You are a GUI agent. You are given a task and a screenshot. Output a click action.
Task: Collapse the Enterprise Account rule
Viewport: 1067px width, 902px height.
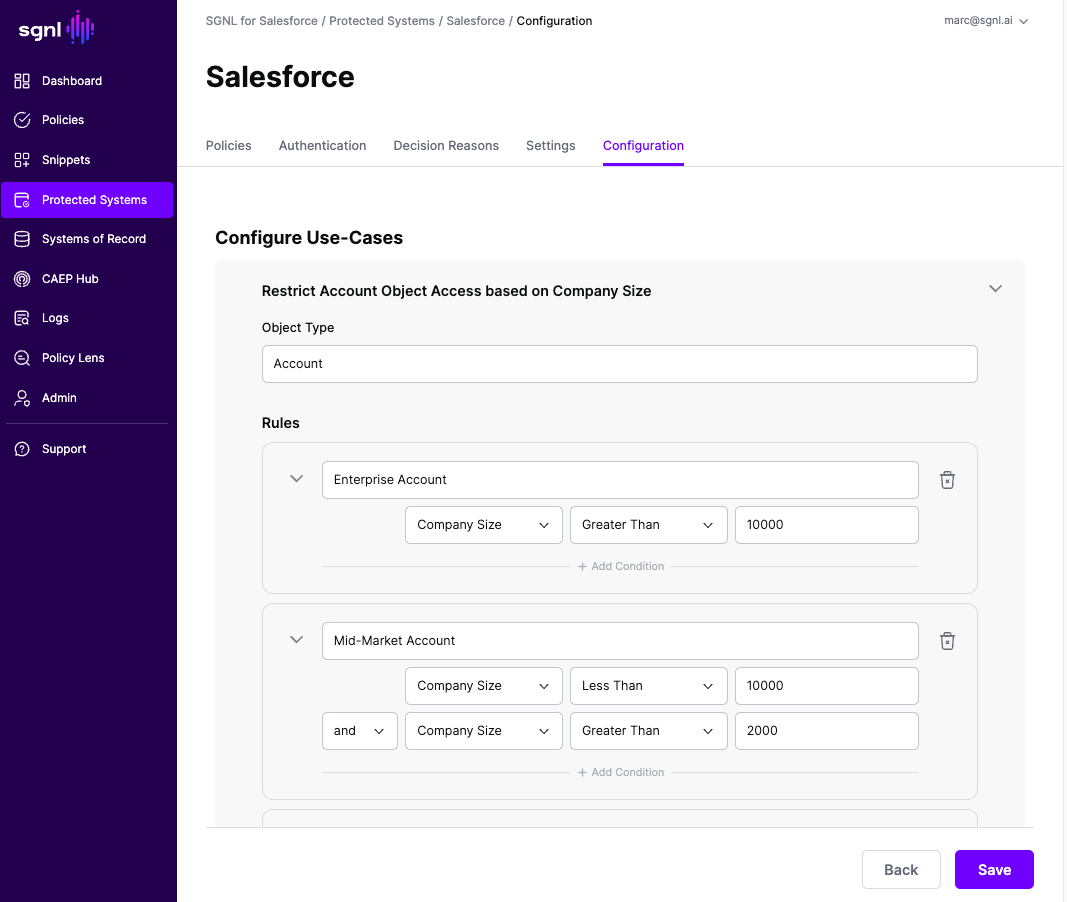(x=296, y=479)
